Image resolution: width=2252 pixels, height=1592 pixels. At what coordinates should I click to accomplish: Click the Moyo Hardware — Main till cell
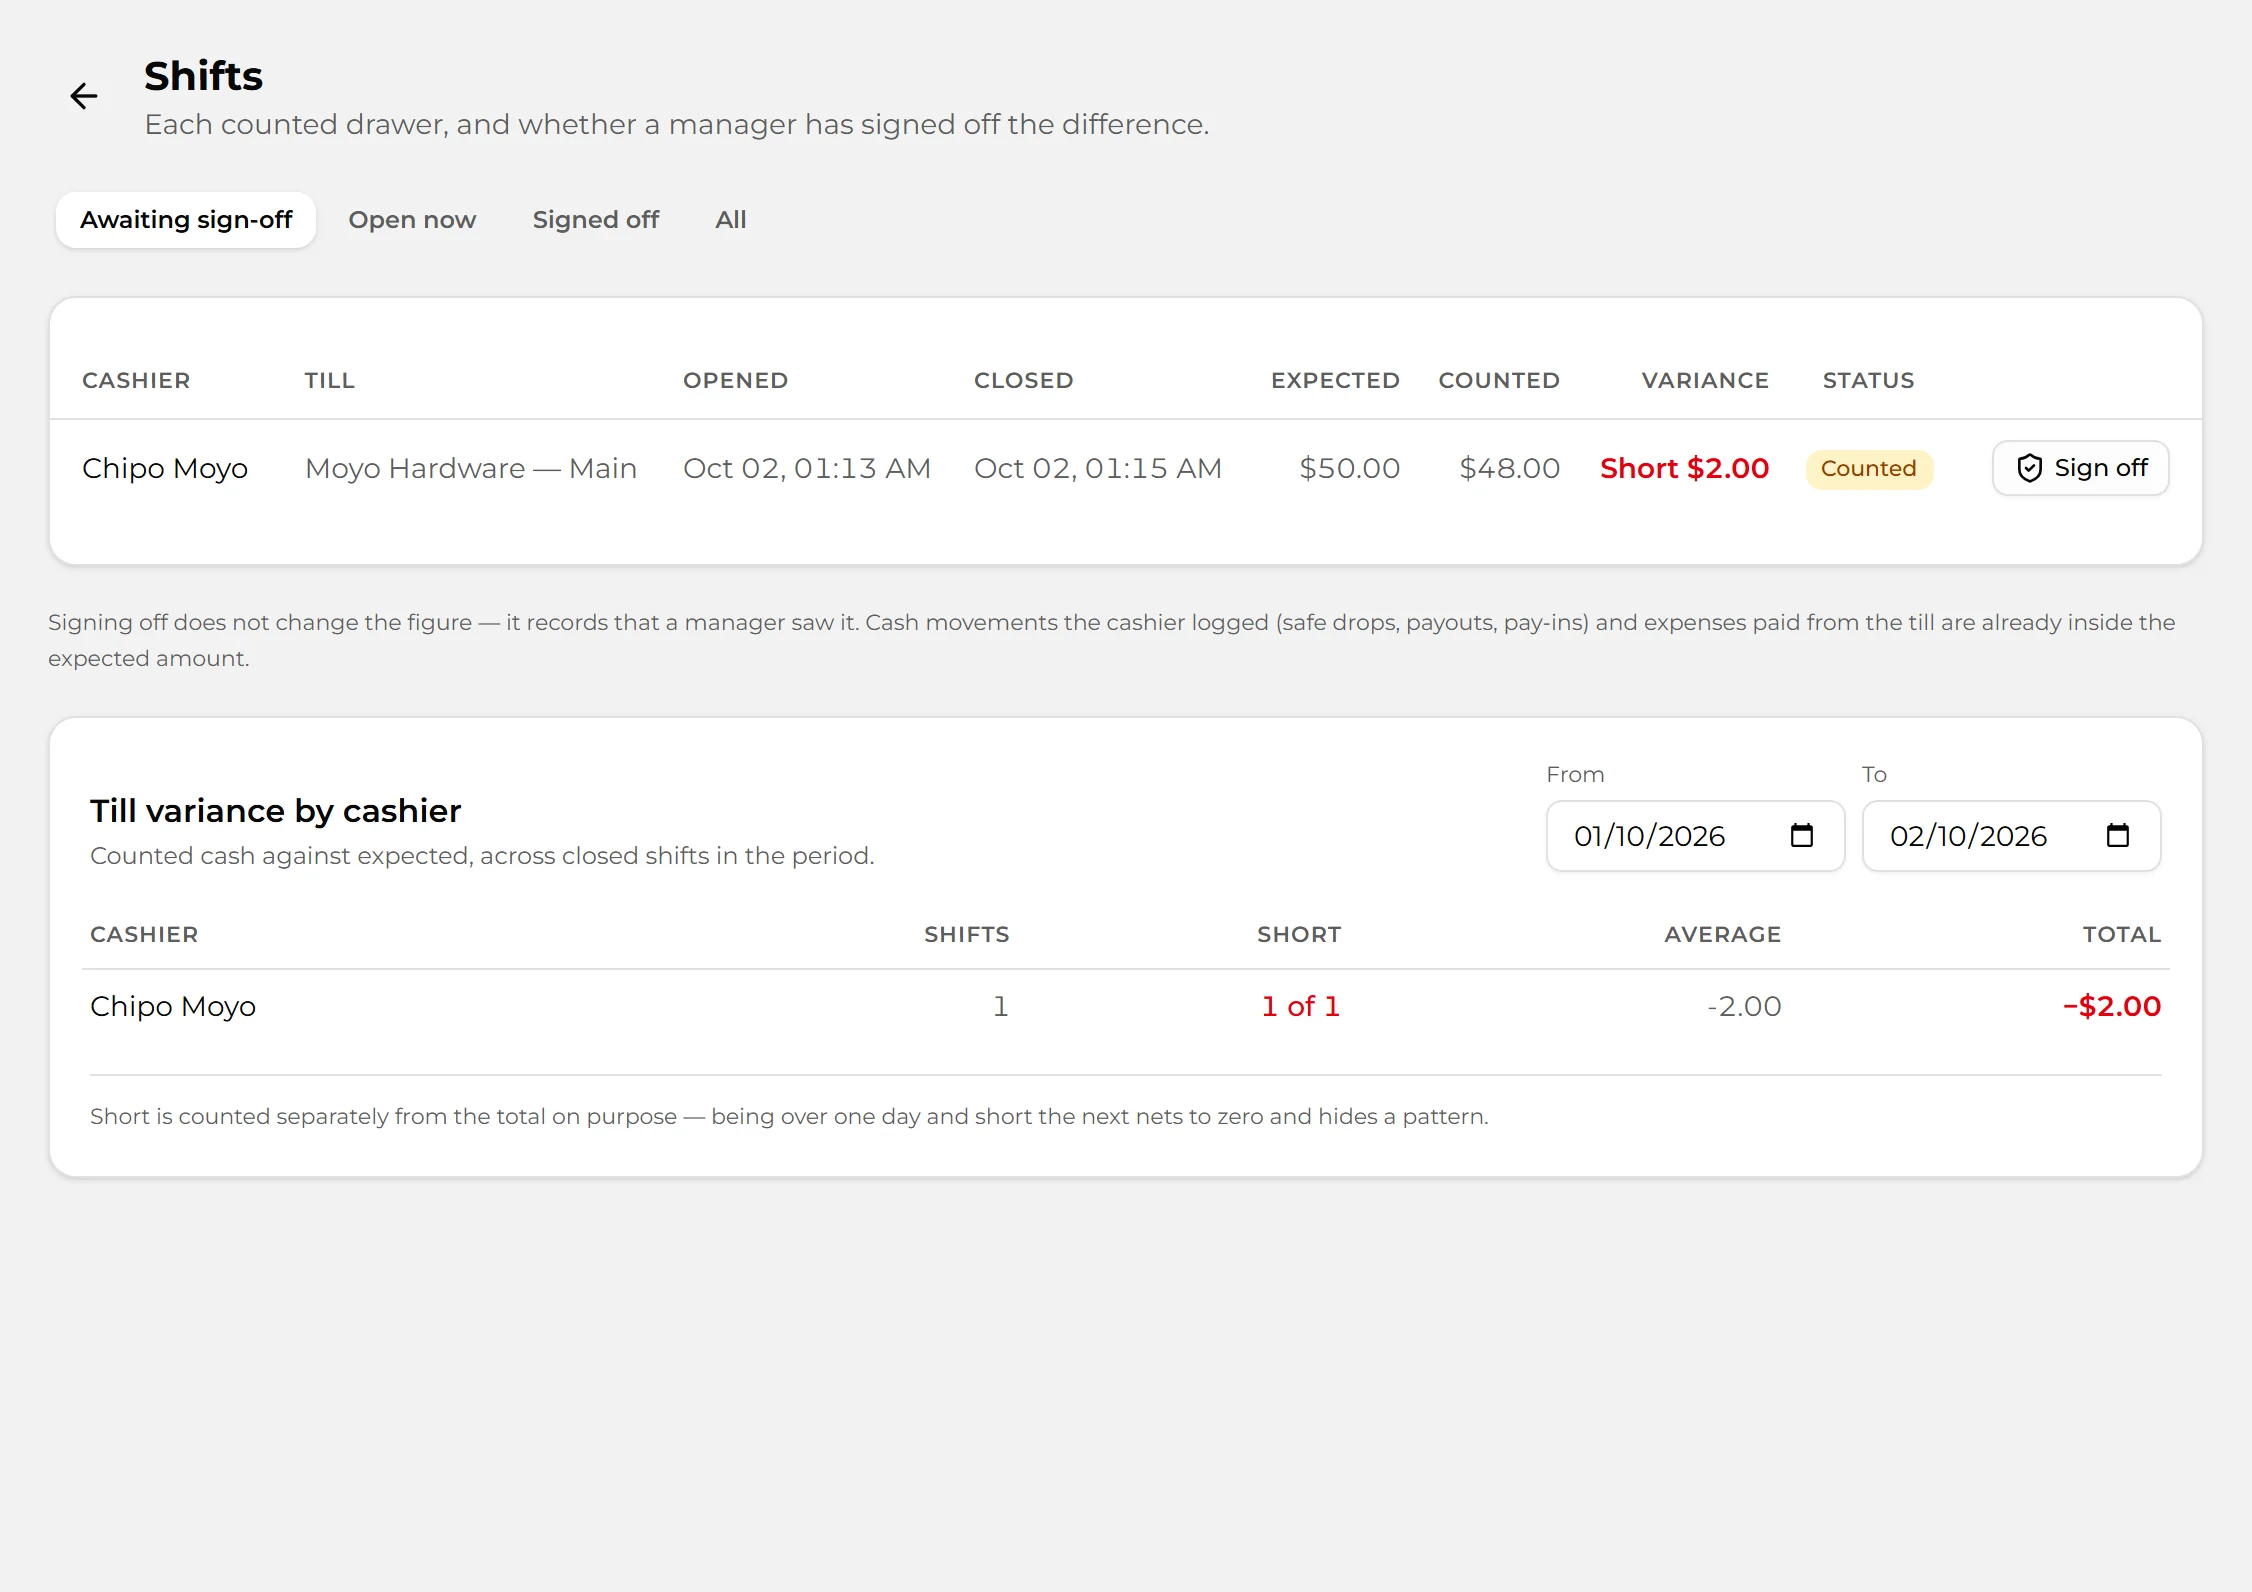point(471,468)
